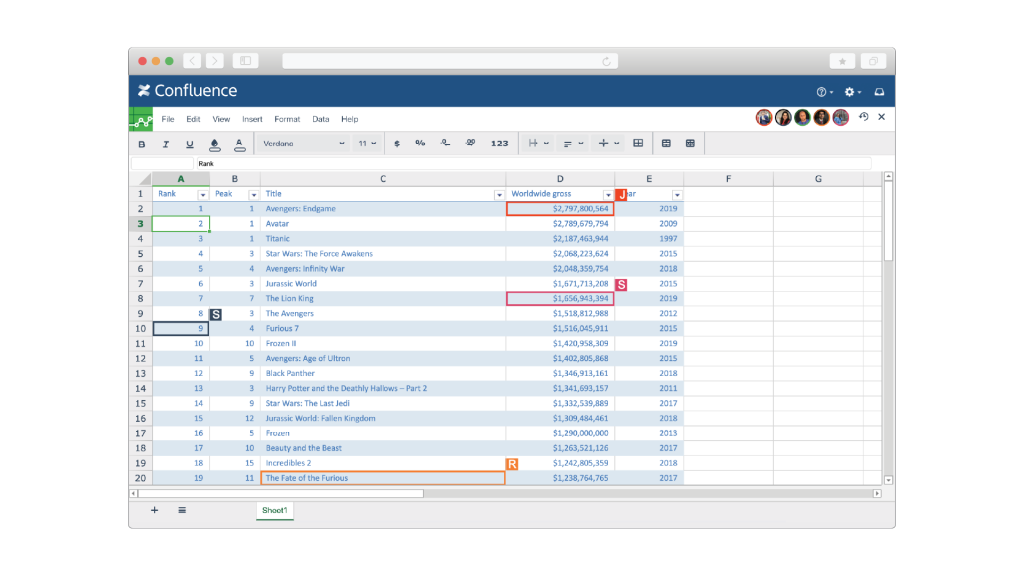Open the File menu
This screenshot has width=1024, height=576.
[168, 119]
